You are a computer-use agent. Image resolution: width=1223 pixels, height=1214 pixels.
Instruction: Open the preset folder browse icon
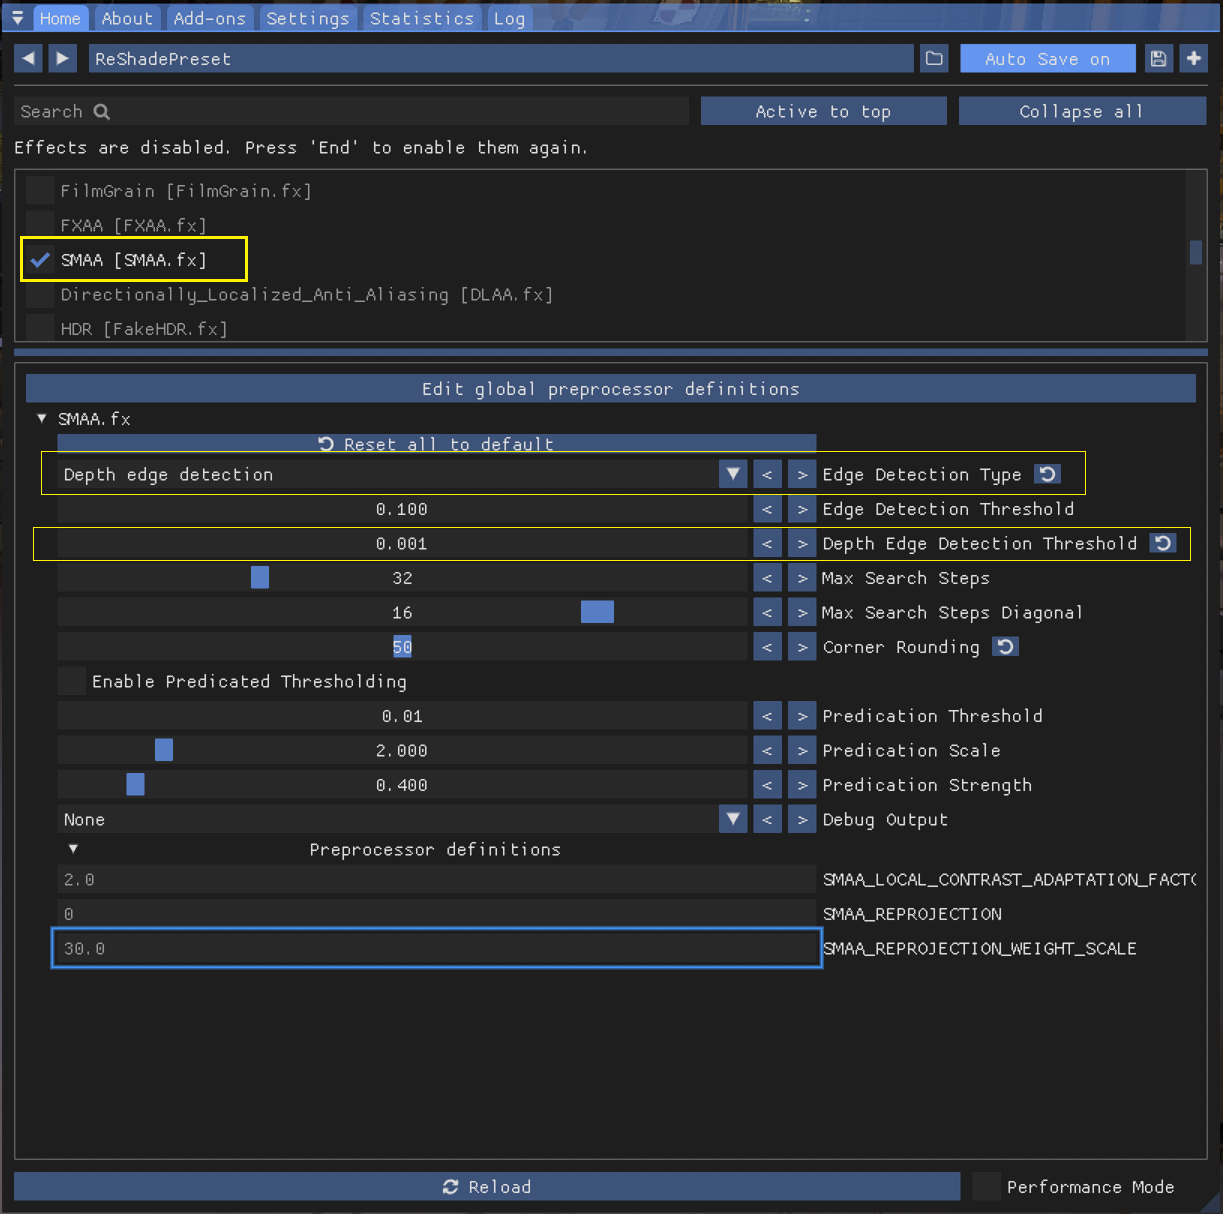(934, 59)
